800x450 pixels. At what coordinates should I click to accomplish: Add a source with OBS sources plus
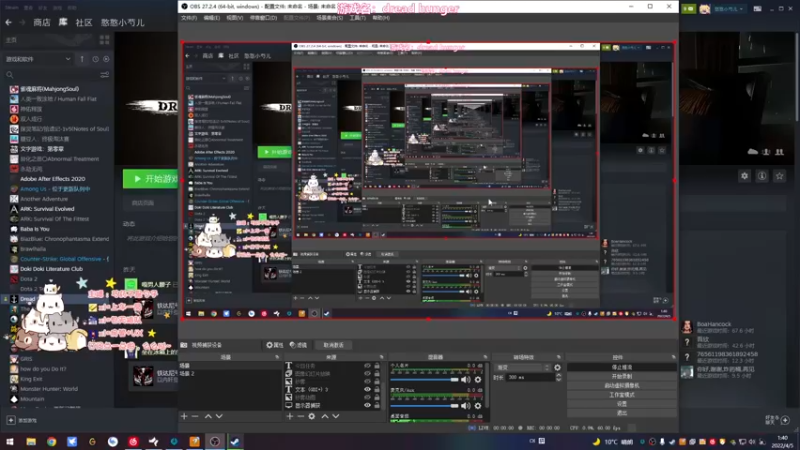pos(289,416)
